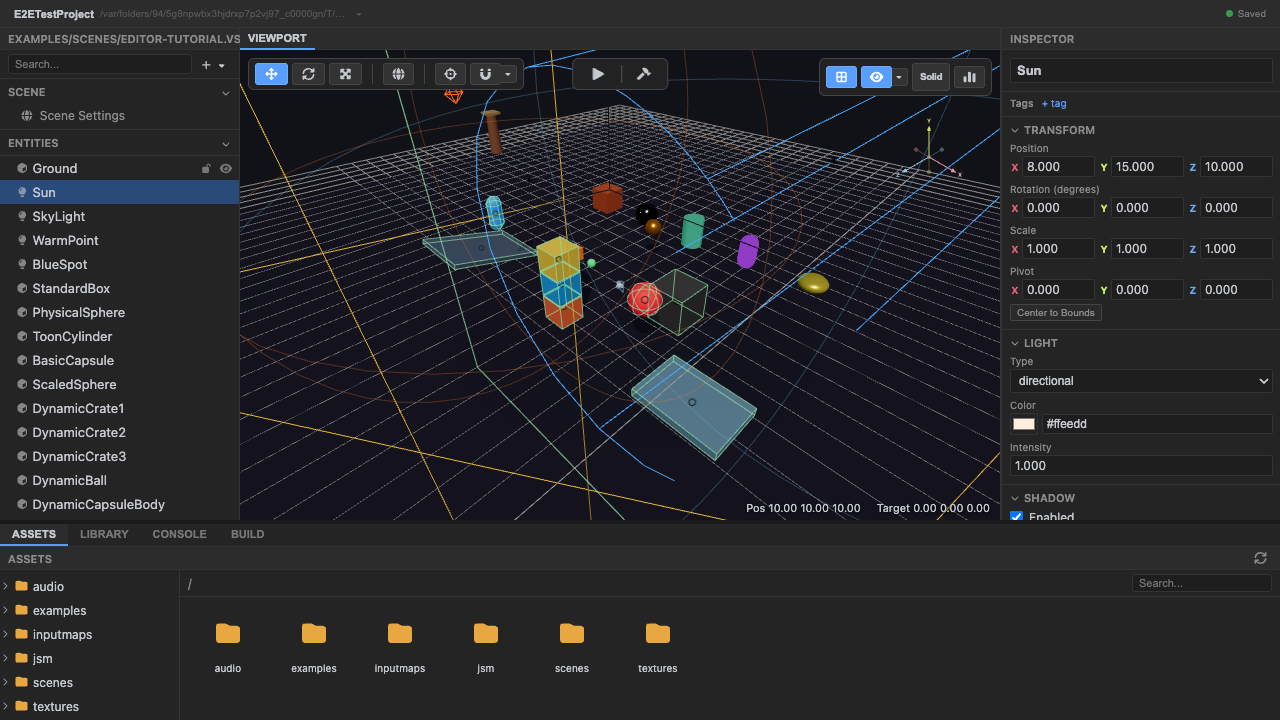Toggle Ground entity visibility eye

click(226, 168)
